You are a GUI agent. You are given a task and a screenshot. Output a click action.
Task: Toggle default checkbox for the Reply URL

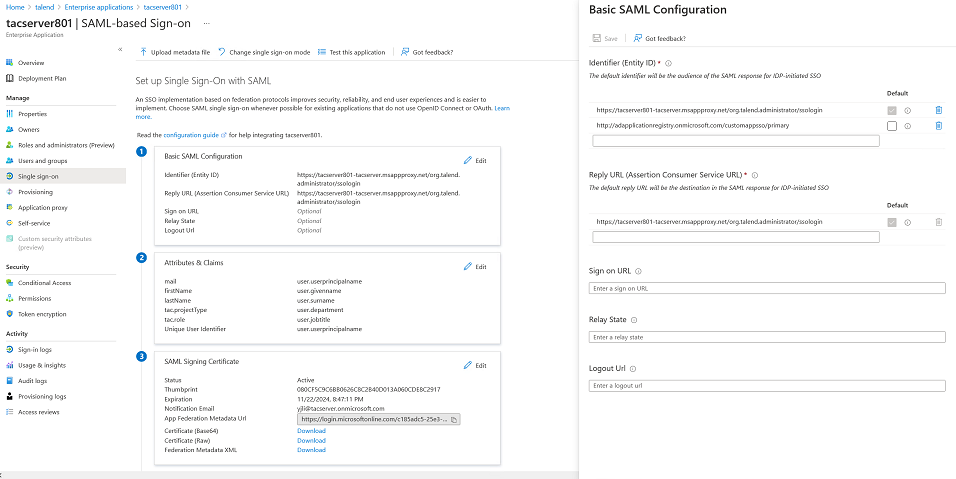click(x=892, y=222)
